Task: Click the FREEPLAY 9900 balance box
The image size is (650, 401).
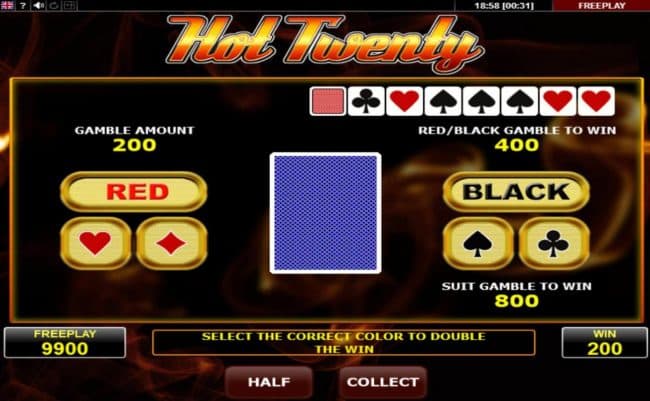Action: pos(65,343)
